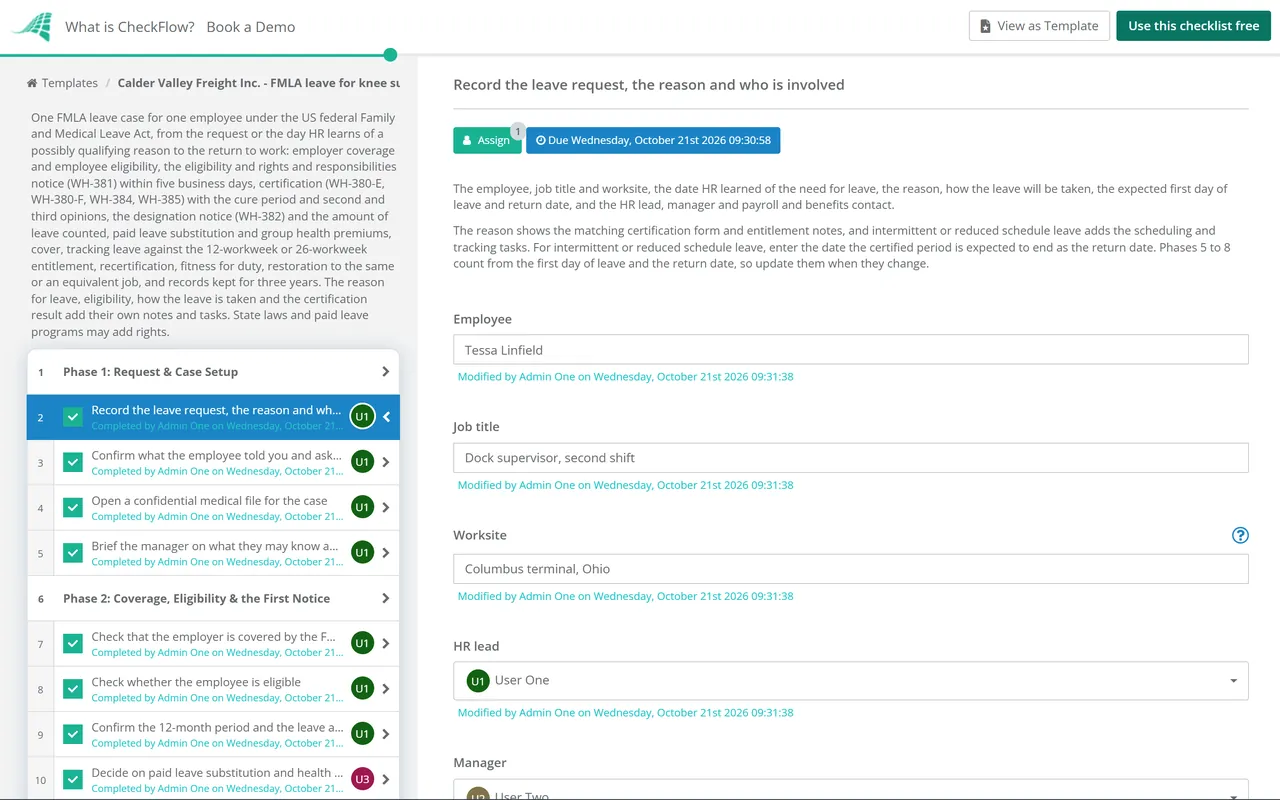This screenshot has height=800, width=1280.
Task: Click U1 avatar on Check employee is eligible
Action: (x=362, y=688)
